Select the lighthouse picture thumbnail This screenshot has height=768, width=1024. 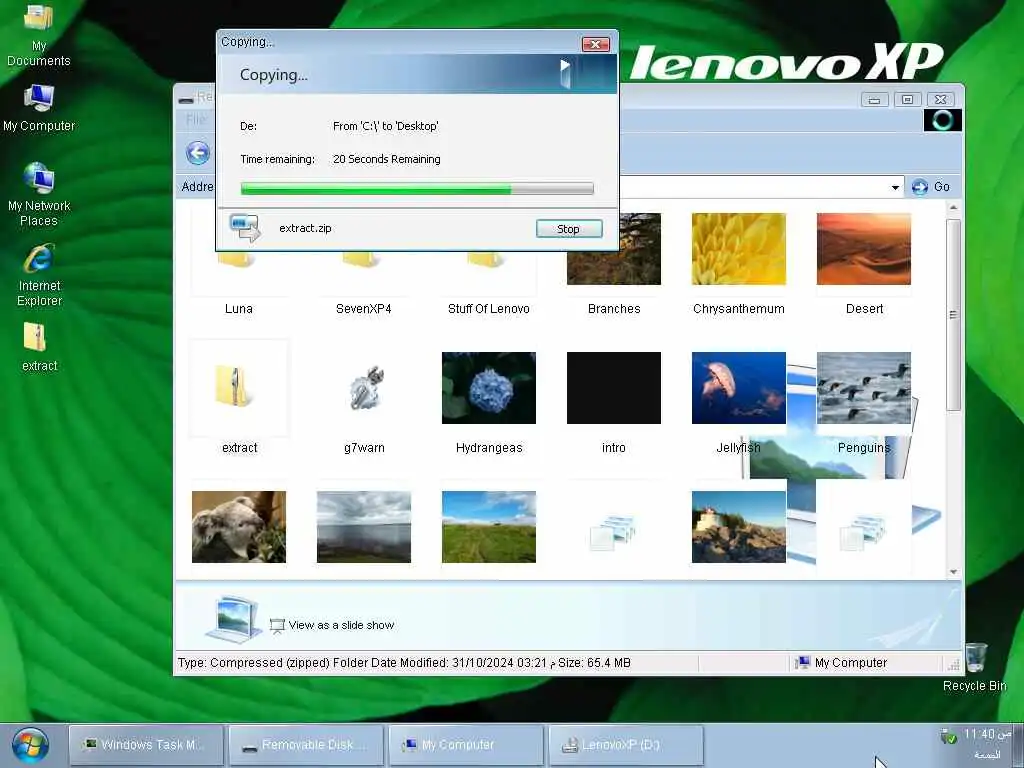739,527
